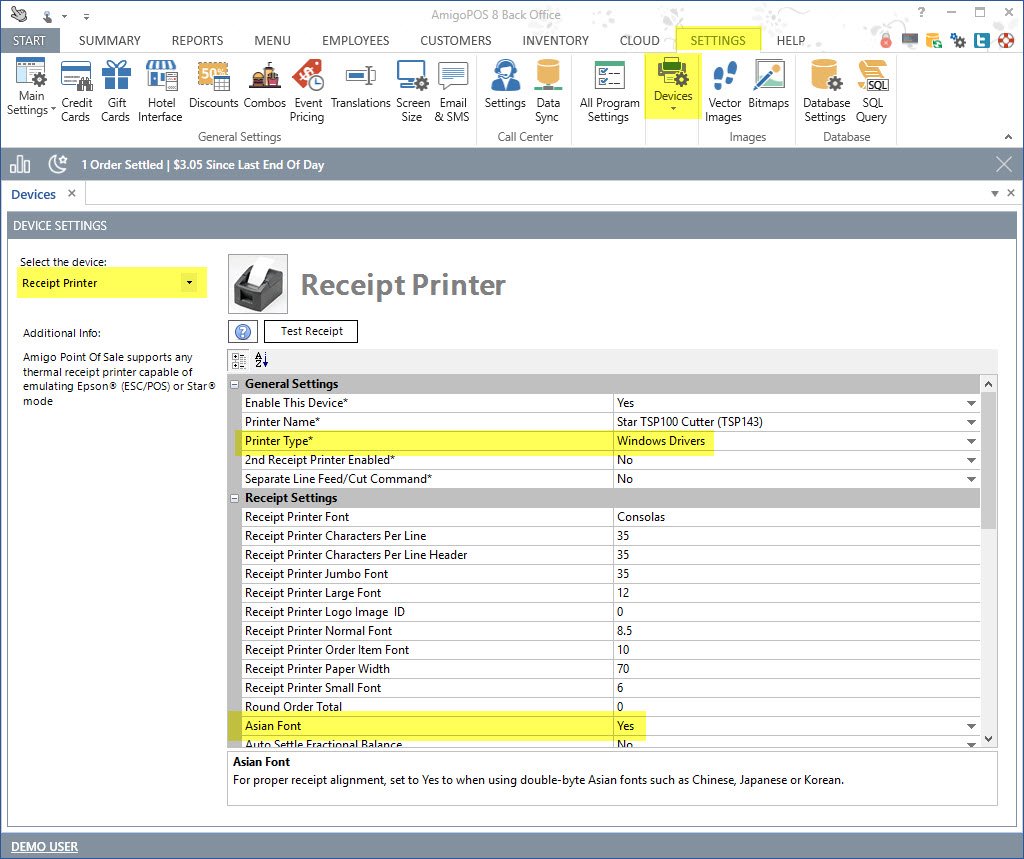The height and width of the screenshot is (859, 1024).
Task: Open Vector Images settings
Action: (724, 90)
